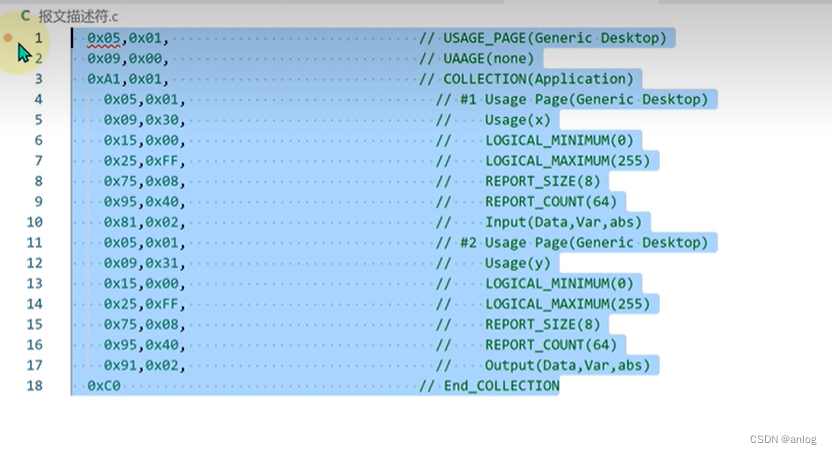Click the code 0x75,0x08, on line 8
This screenshot has height=455, width=832.
[144, 181]
